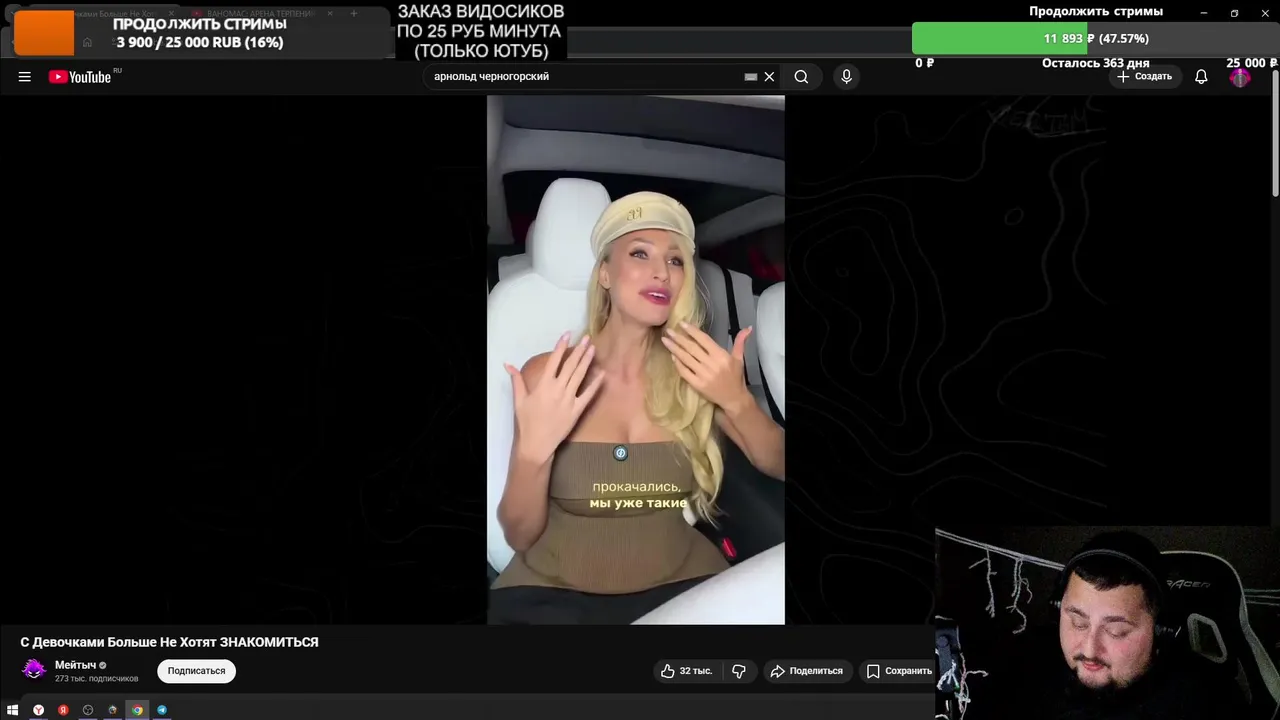Go to YouTube home via logo
This screenshot has width=1280, height=720.
pyautogui.click(x=80, y=77)
